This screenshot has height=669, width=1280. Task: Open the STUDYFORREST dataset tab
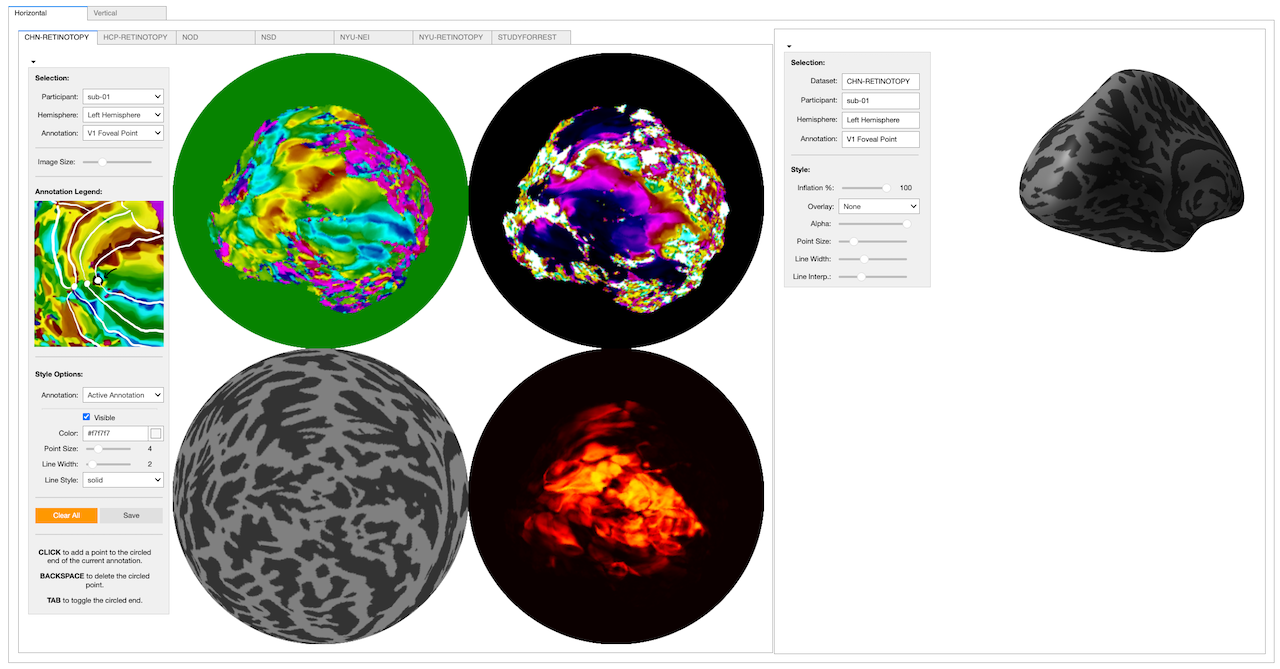531,37
